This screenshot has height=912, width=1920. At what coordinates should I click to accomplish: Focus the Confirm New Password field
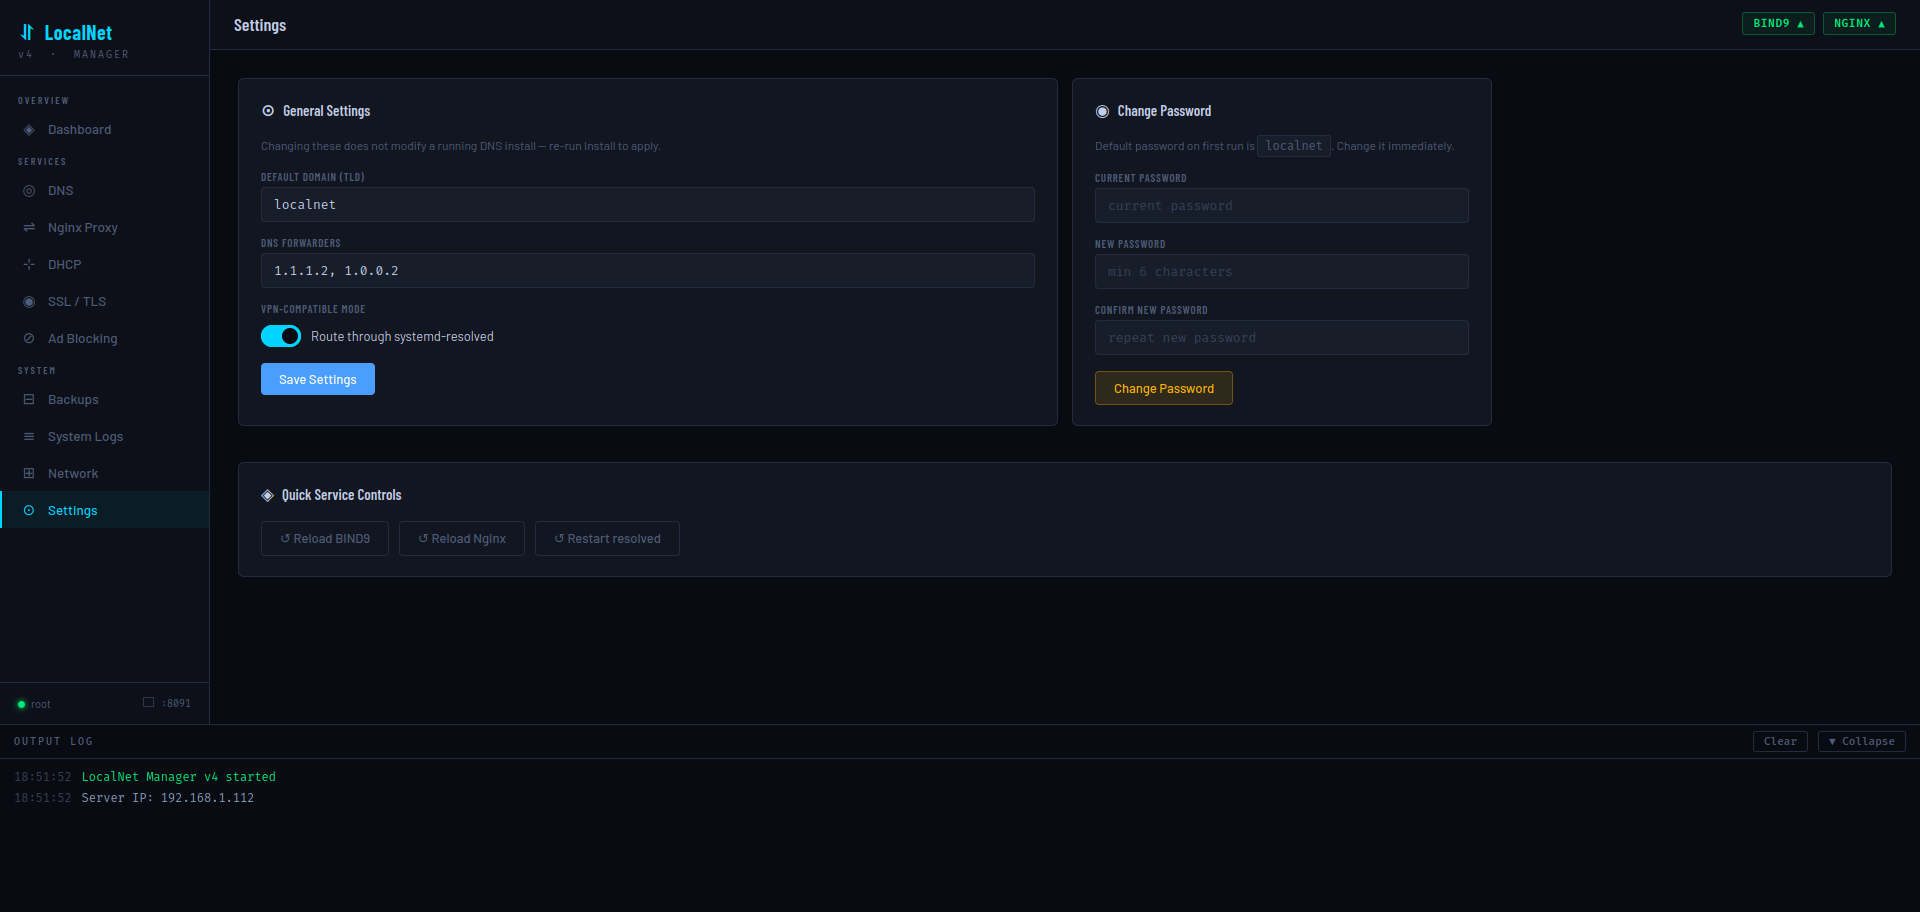coord(1282,337)
